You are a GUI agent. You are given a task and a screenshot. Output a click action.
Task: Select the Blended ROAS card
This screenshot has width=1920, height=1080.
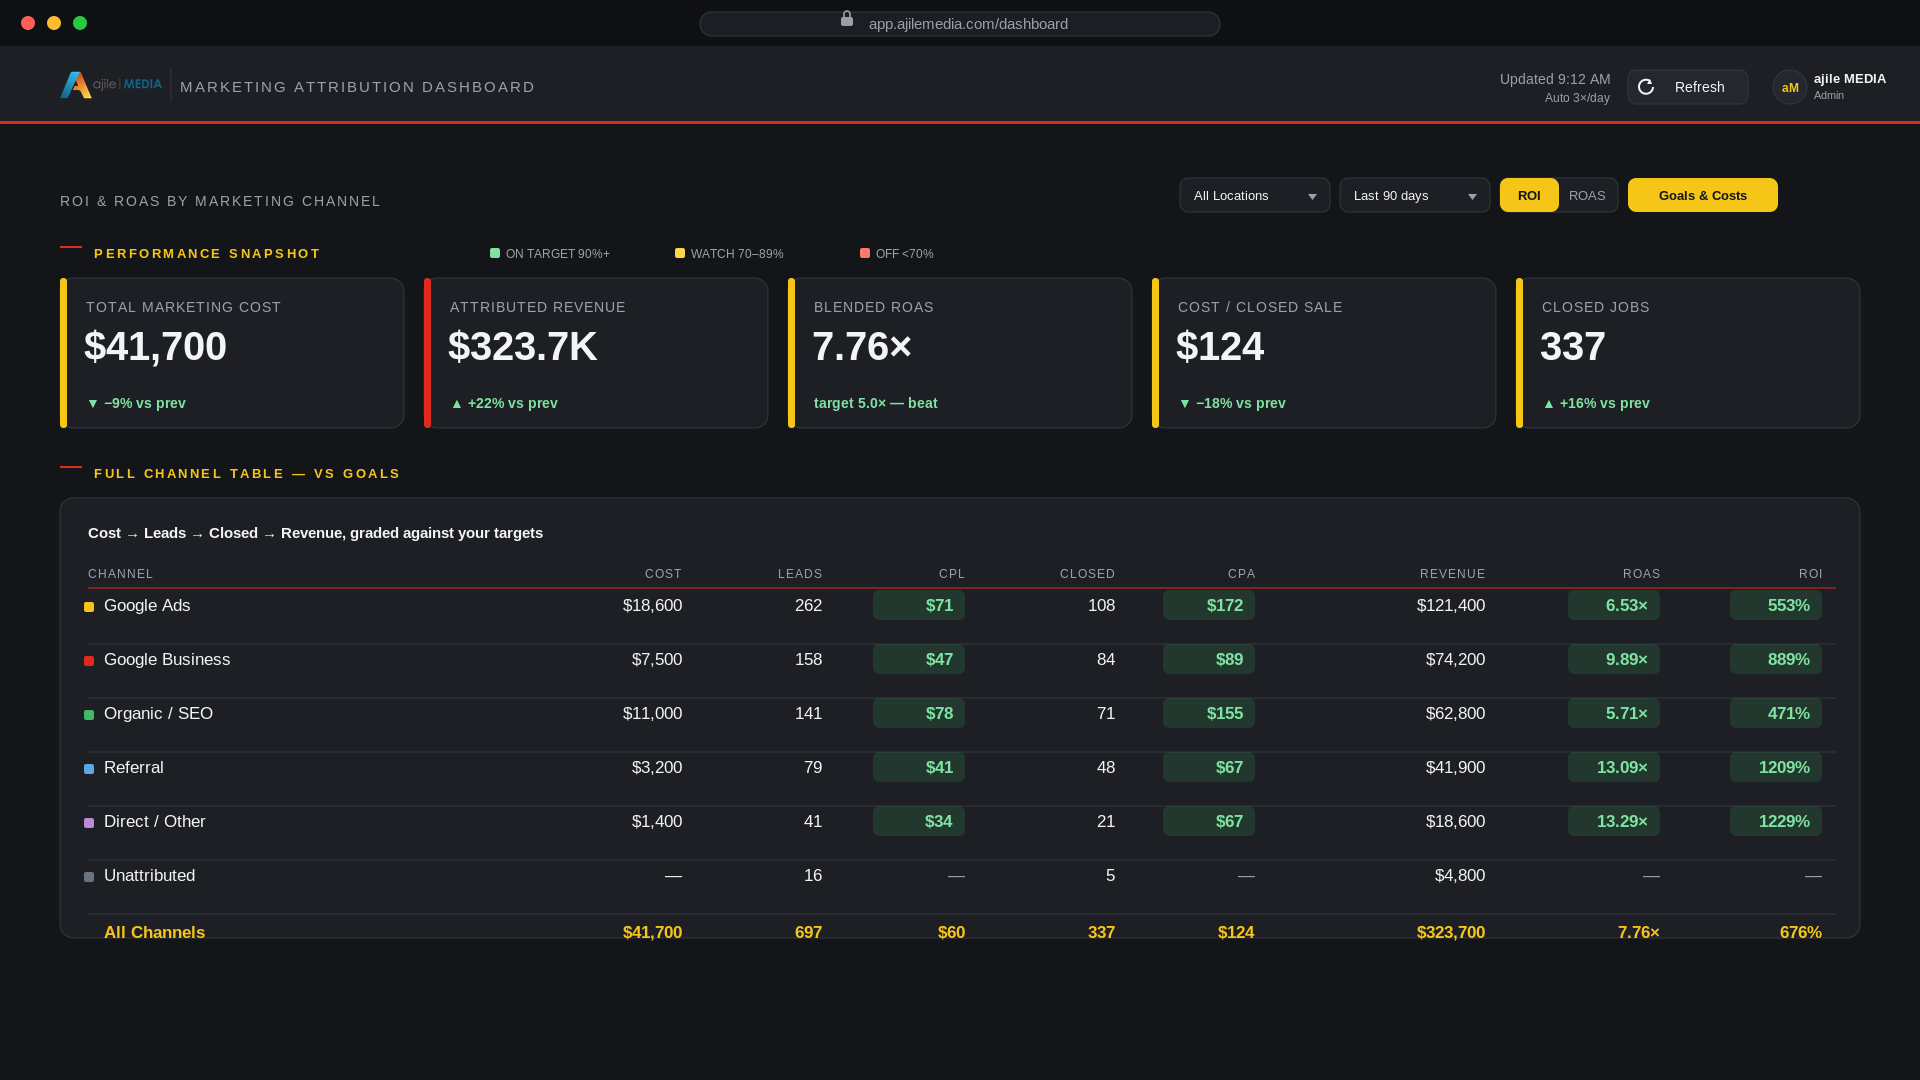pos(960,353)
